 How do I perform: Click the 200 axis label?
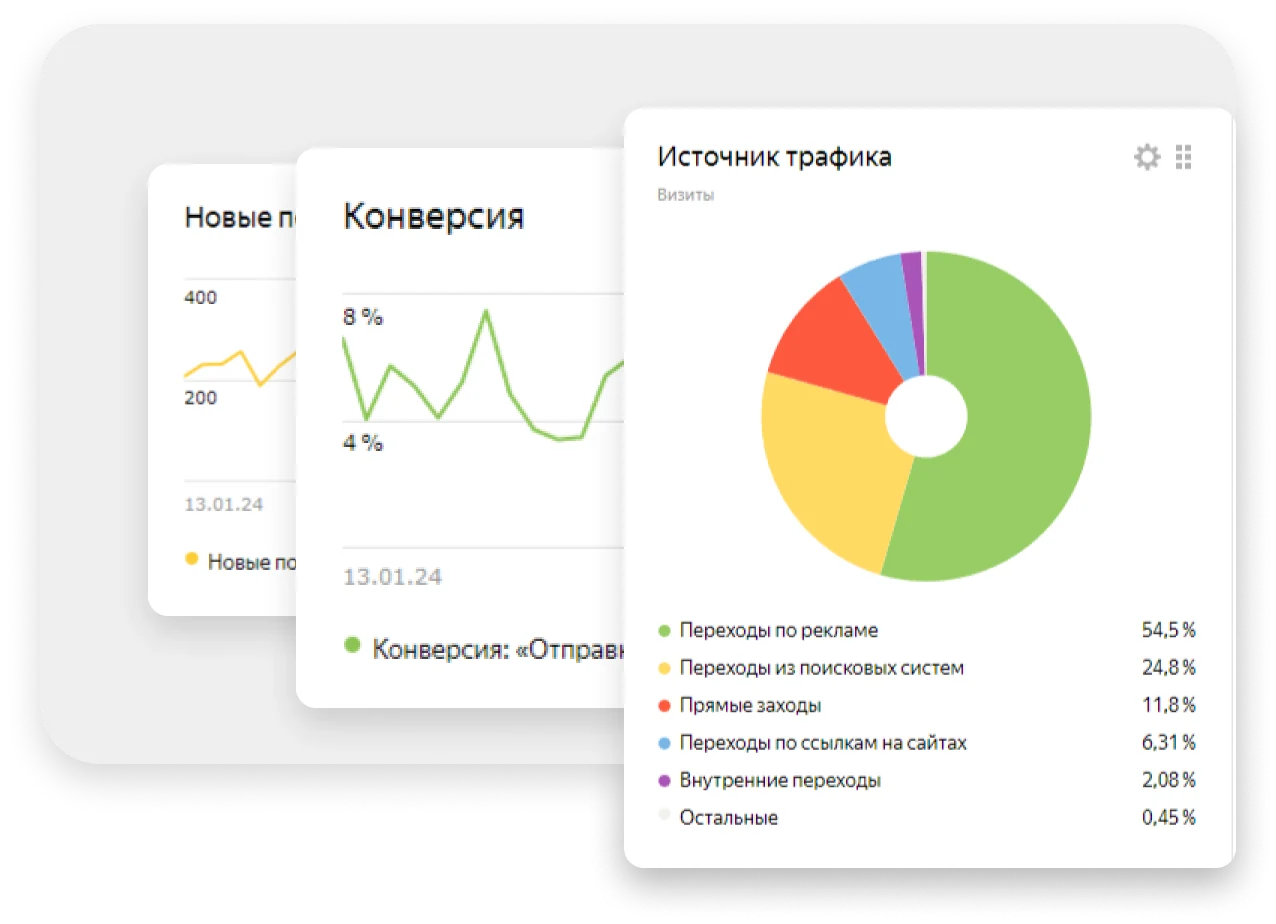click(x=200, y=397)
